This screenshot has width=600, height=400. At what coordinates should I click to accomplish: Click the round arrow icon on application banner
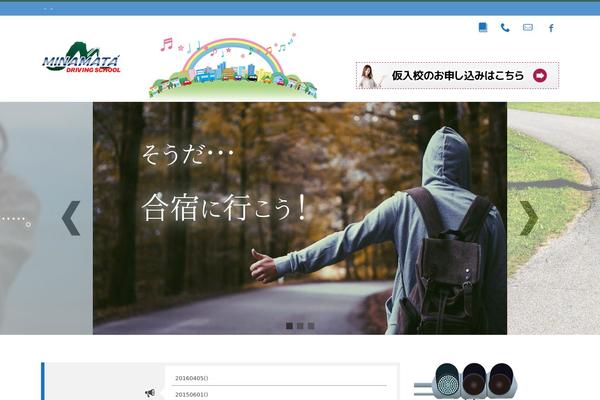[540, 76]
